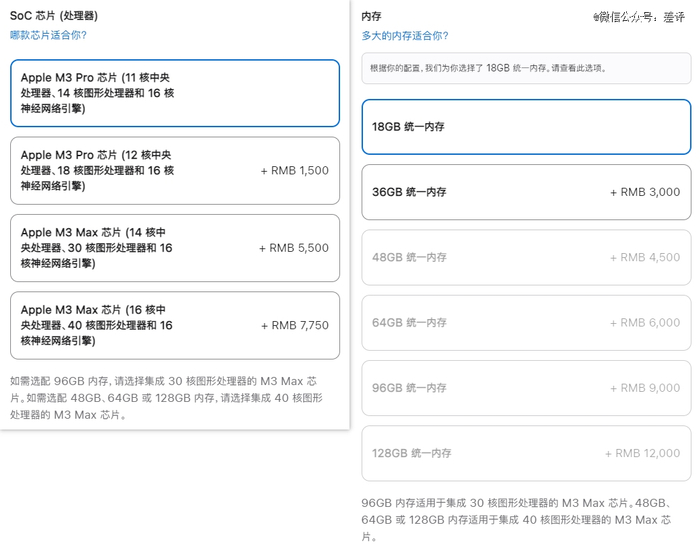700x552 pixels.
Task: Click the '内存' section heading
Action: tap(372, 16)
